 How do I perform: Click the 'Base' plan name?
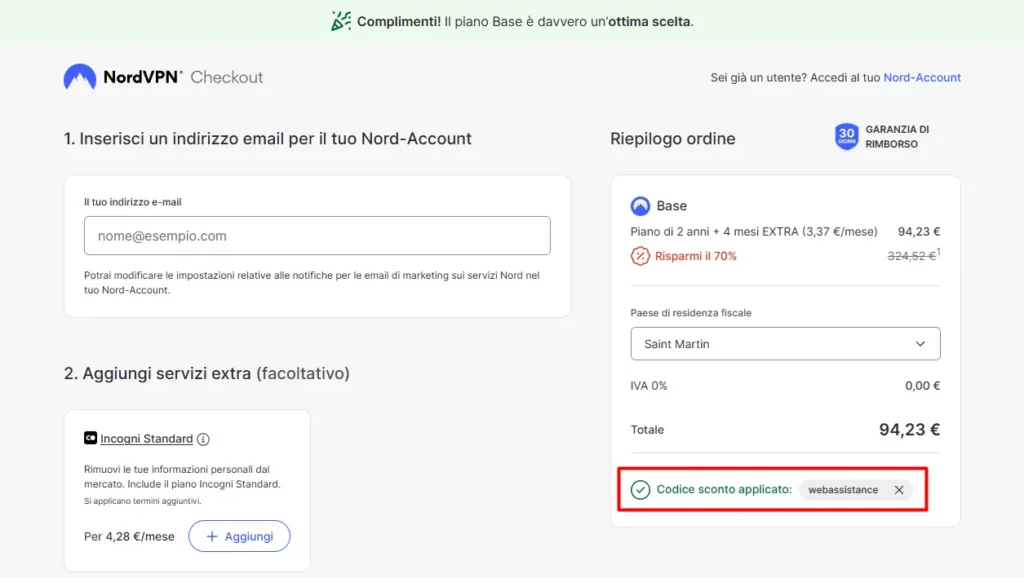[671, 206]
